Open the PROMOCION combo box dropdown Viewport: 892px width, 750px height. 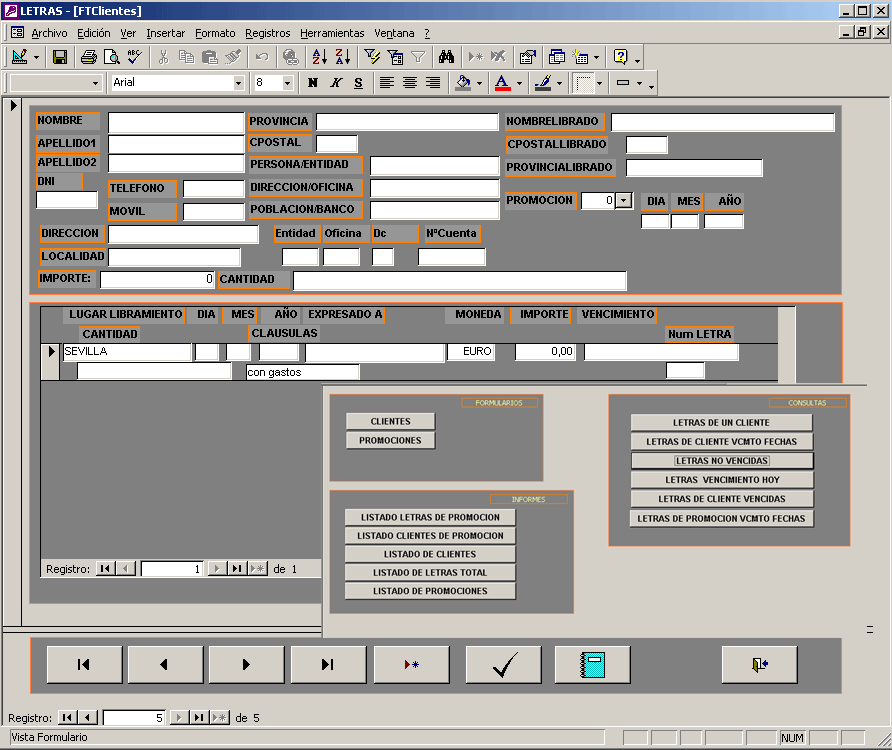click(x=624, y=200)
